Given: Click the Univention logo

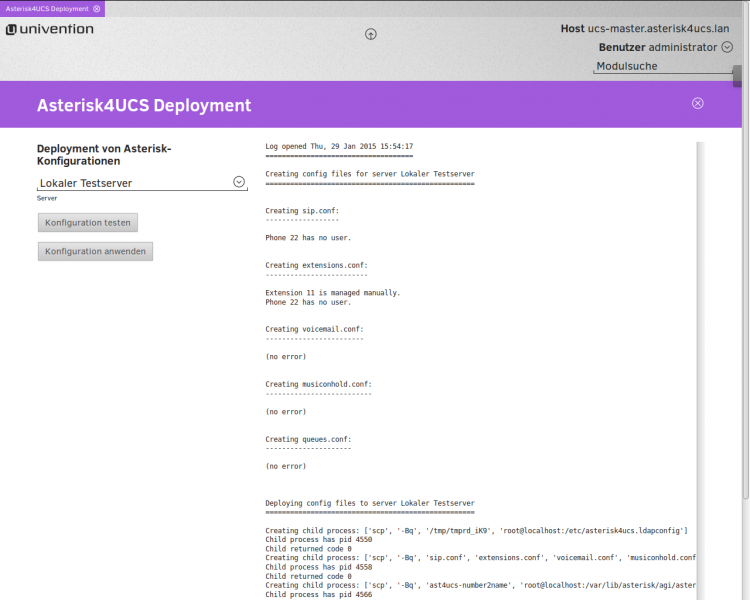Looking at the screenshot, I should pyautogui.click(x=50, y=29).
